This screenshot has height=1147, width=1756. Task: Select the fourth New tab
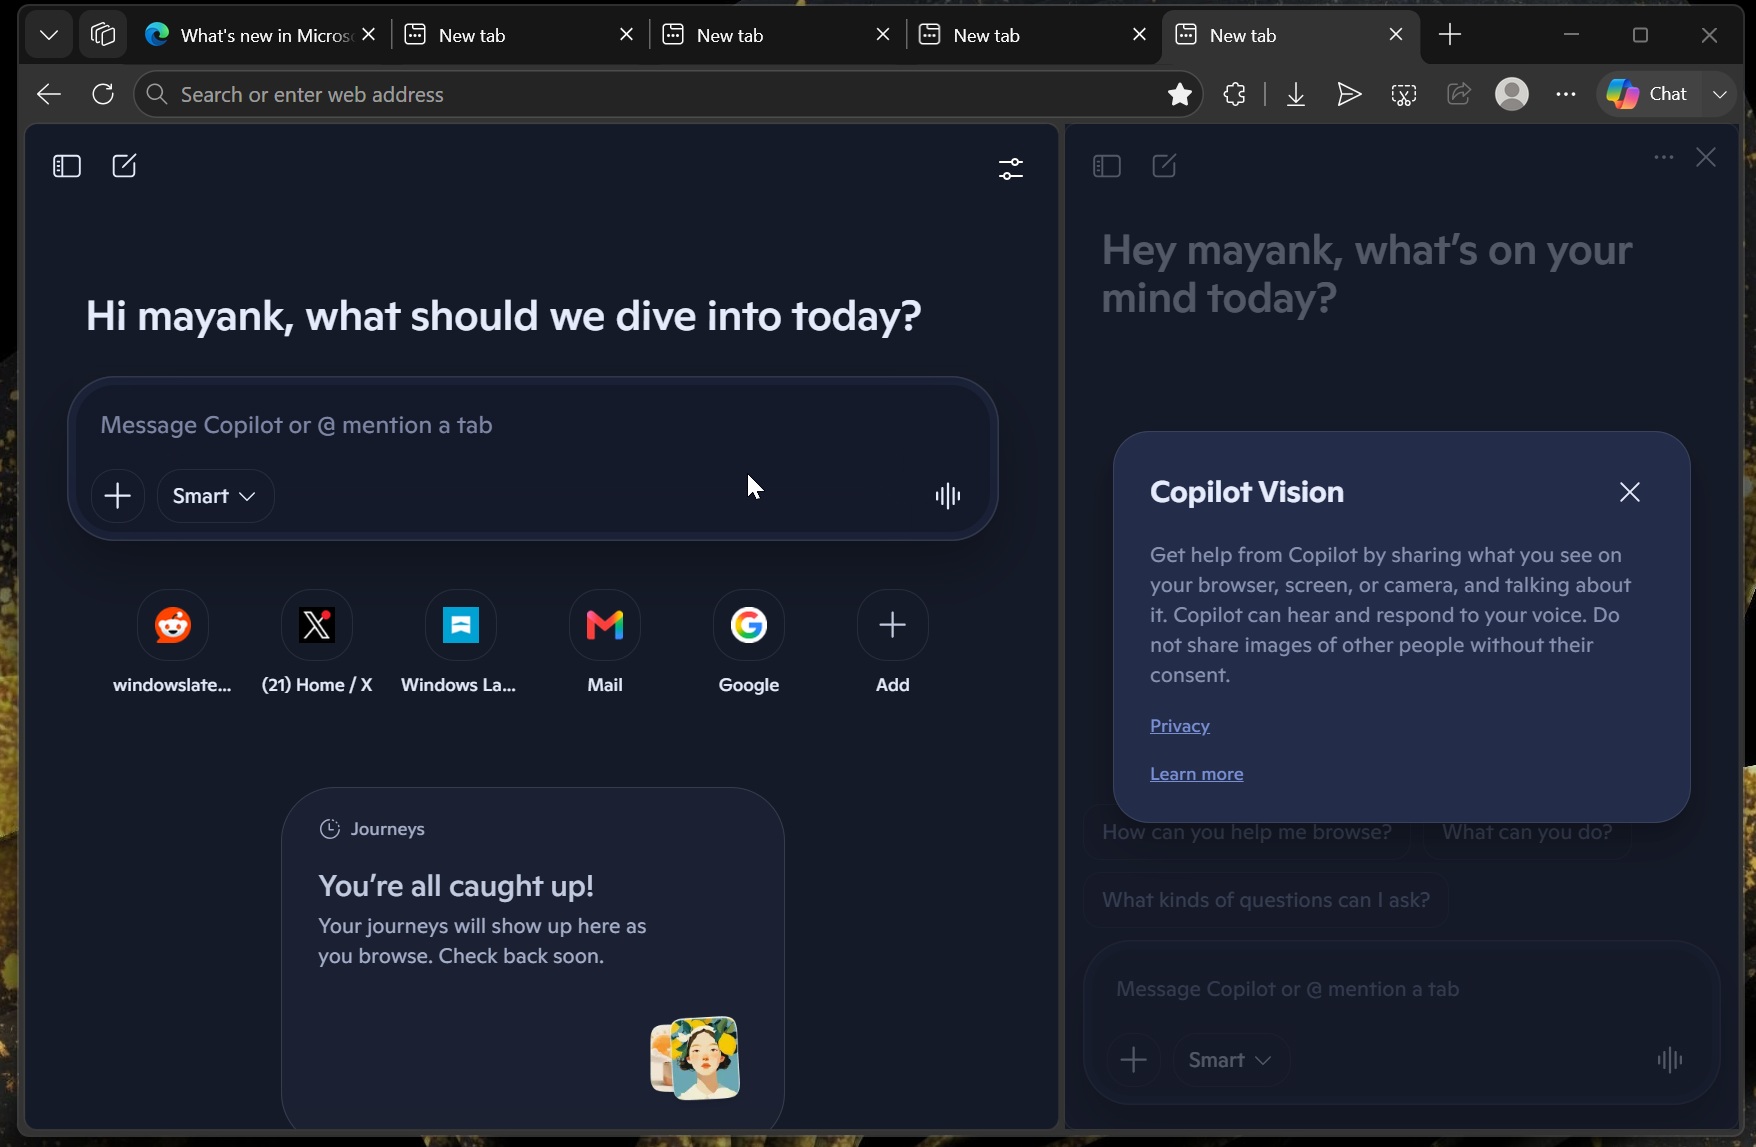1034,35
